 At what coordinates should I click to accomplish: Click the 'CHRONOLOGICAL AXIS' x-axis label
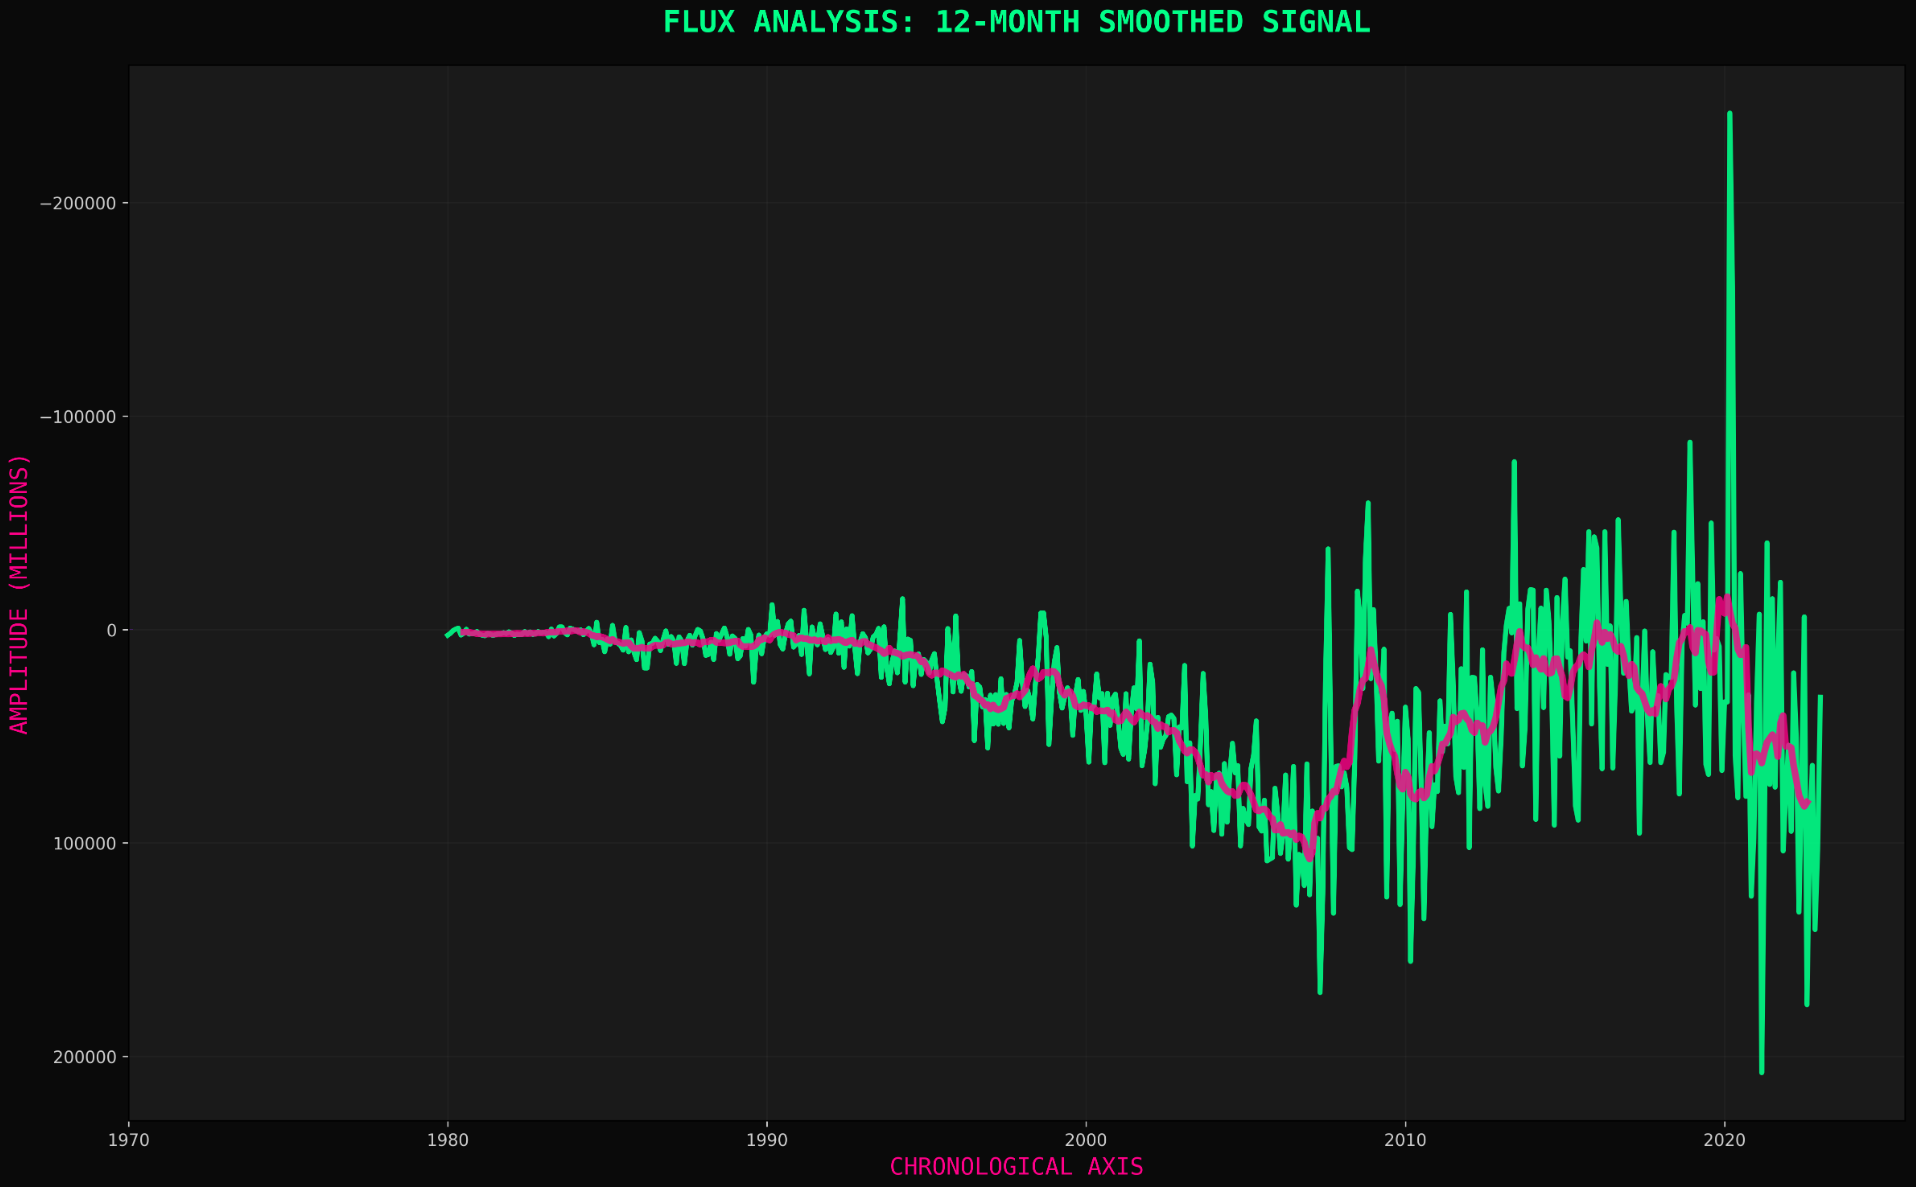[1016, 1167]
